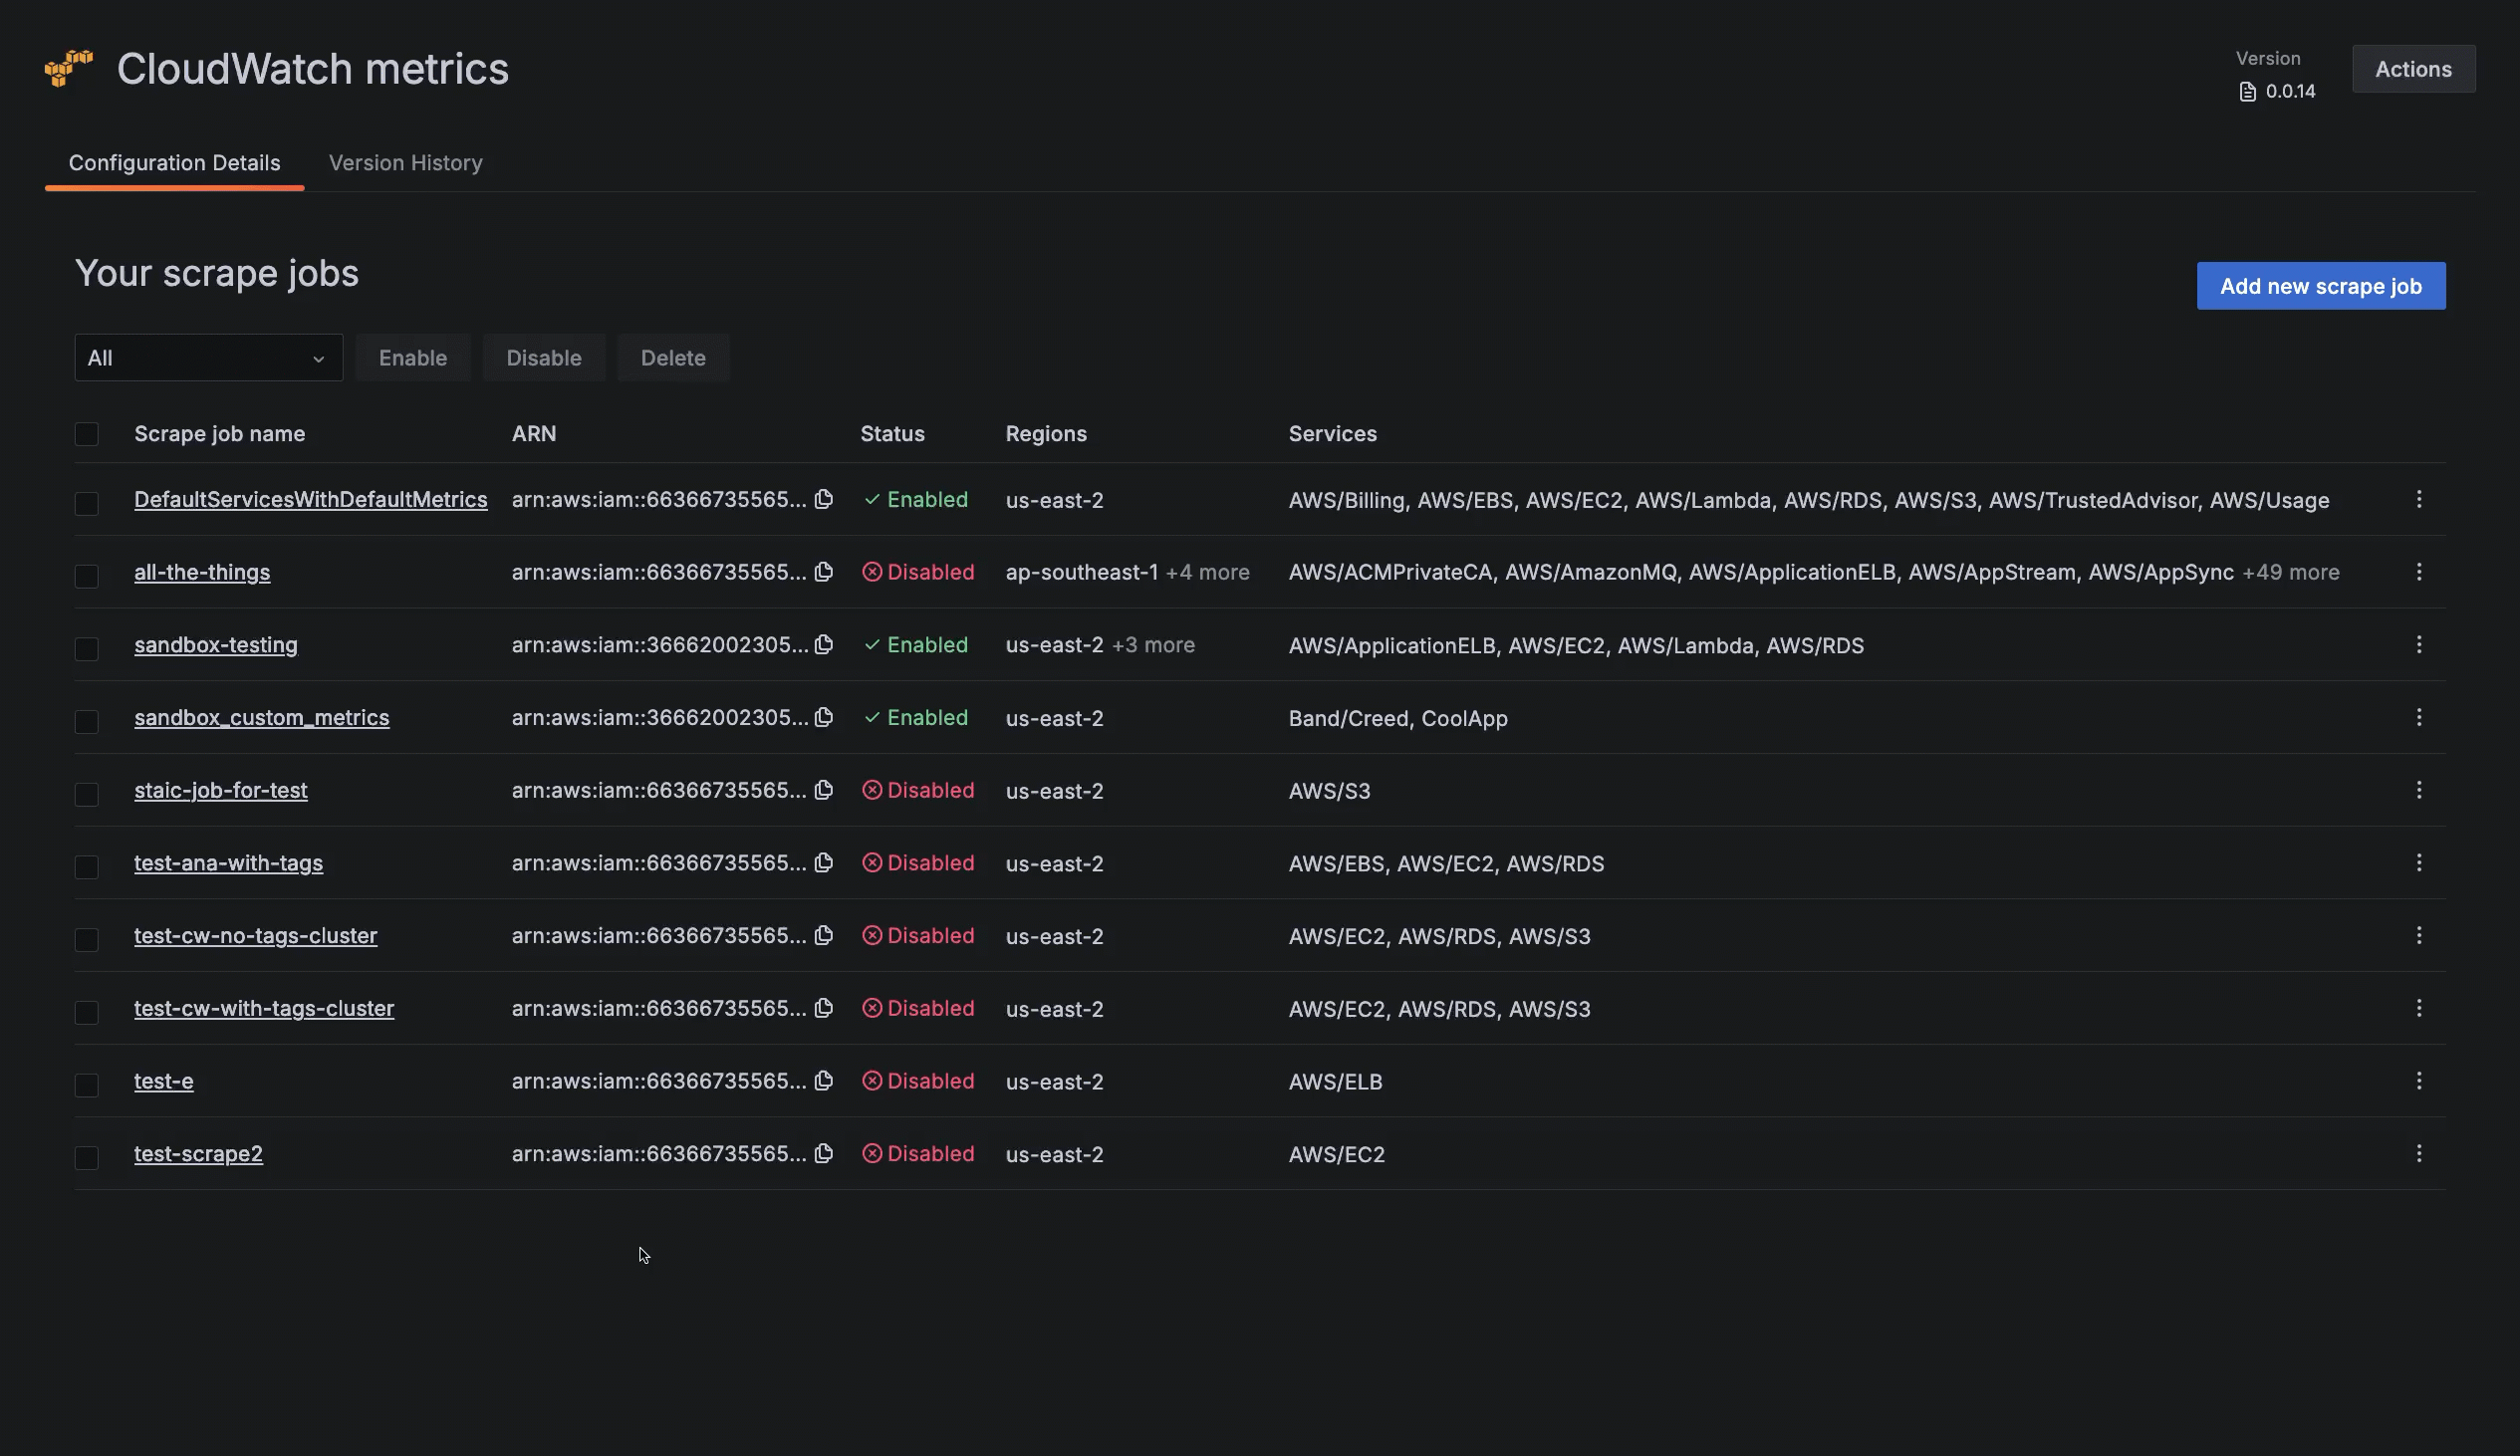
Task: Open row menu for test-scrape2
Action: click(x=2419, y=1154)
